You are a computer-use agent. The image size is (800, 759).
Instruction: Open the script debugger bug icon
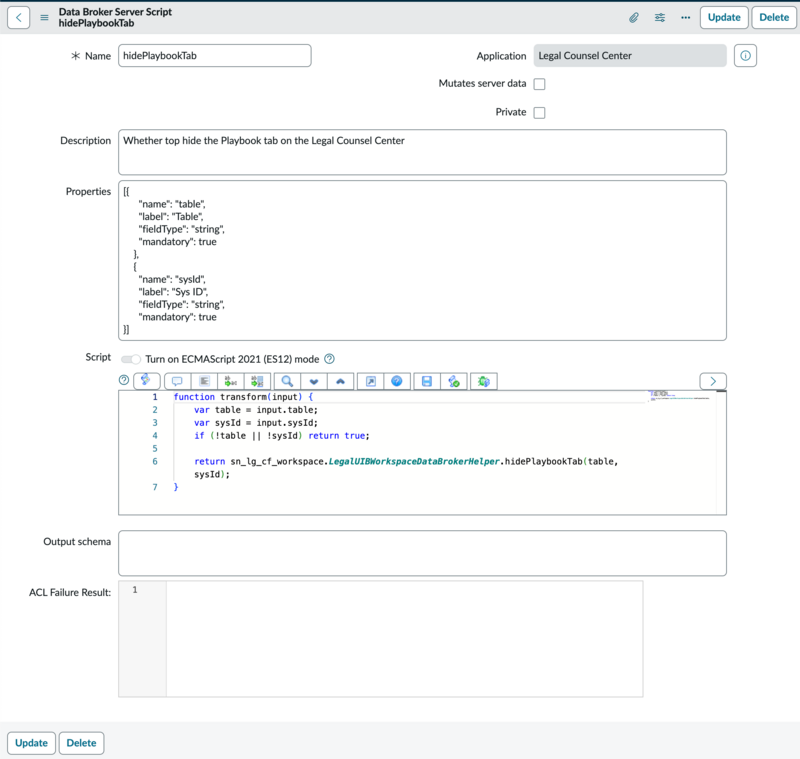point(484,381)
